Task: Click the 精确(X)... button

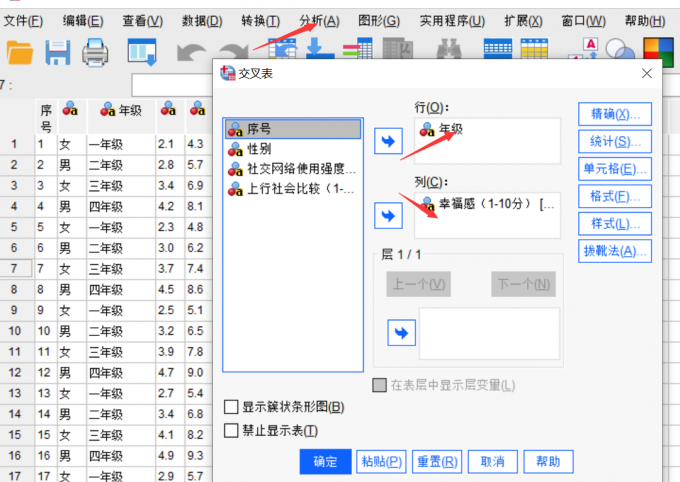Action: click(615, 114)
